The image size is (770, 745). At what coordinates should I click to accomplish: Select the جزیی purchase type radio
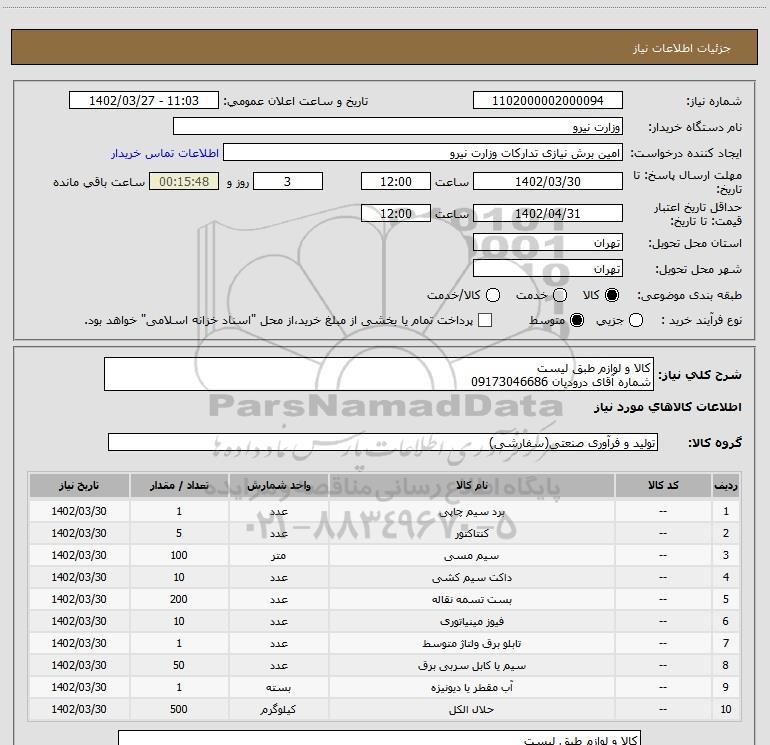pos(635,320)
